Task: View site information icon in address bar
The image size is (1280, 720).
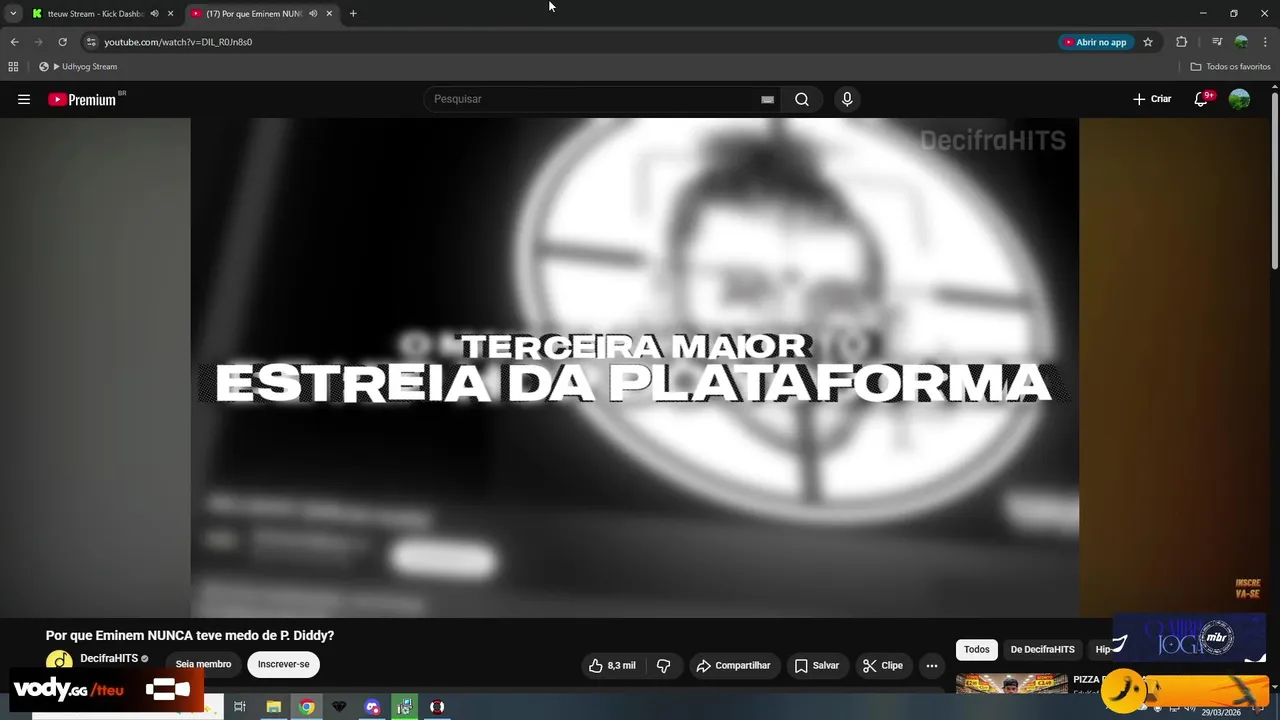Action: [91, 42]
